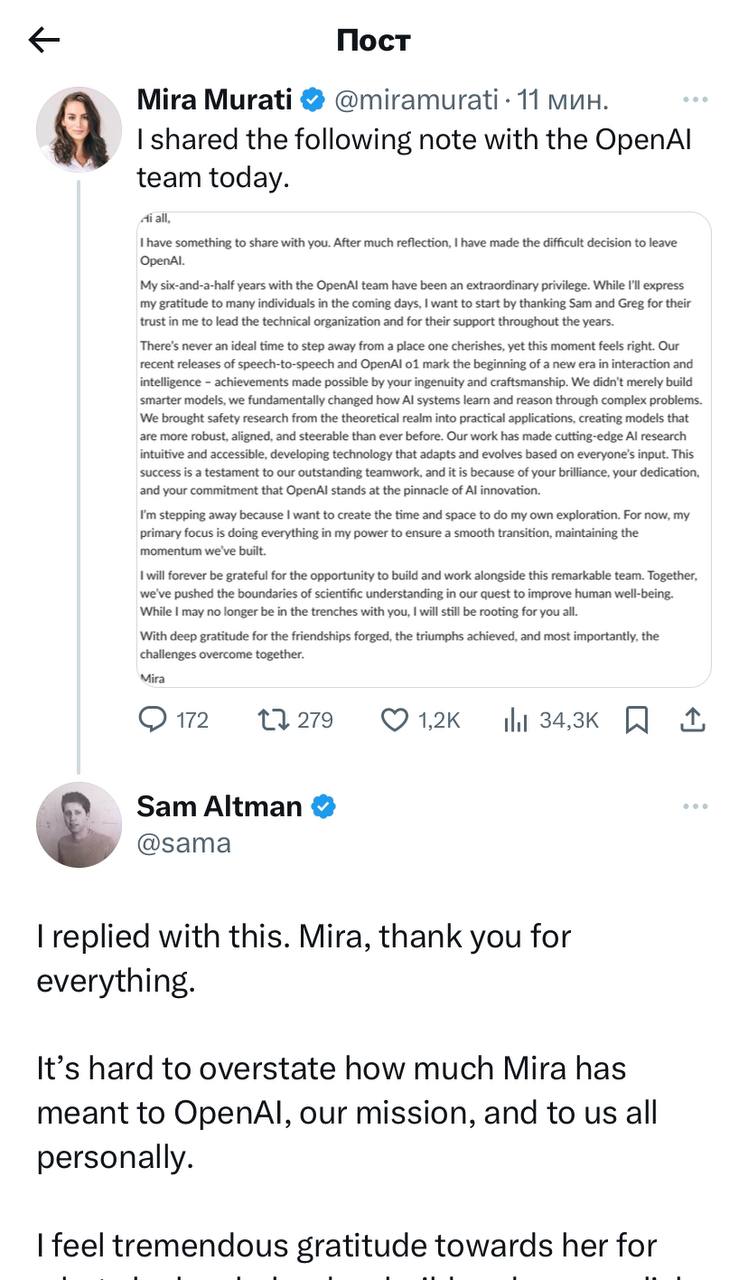Share the post via upload arrow icon
The height and width of the screenshot is (1280, 748).
pos(694,720)
